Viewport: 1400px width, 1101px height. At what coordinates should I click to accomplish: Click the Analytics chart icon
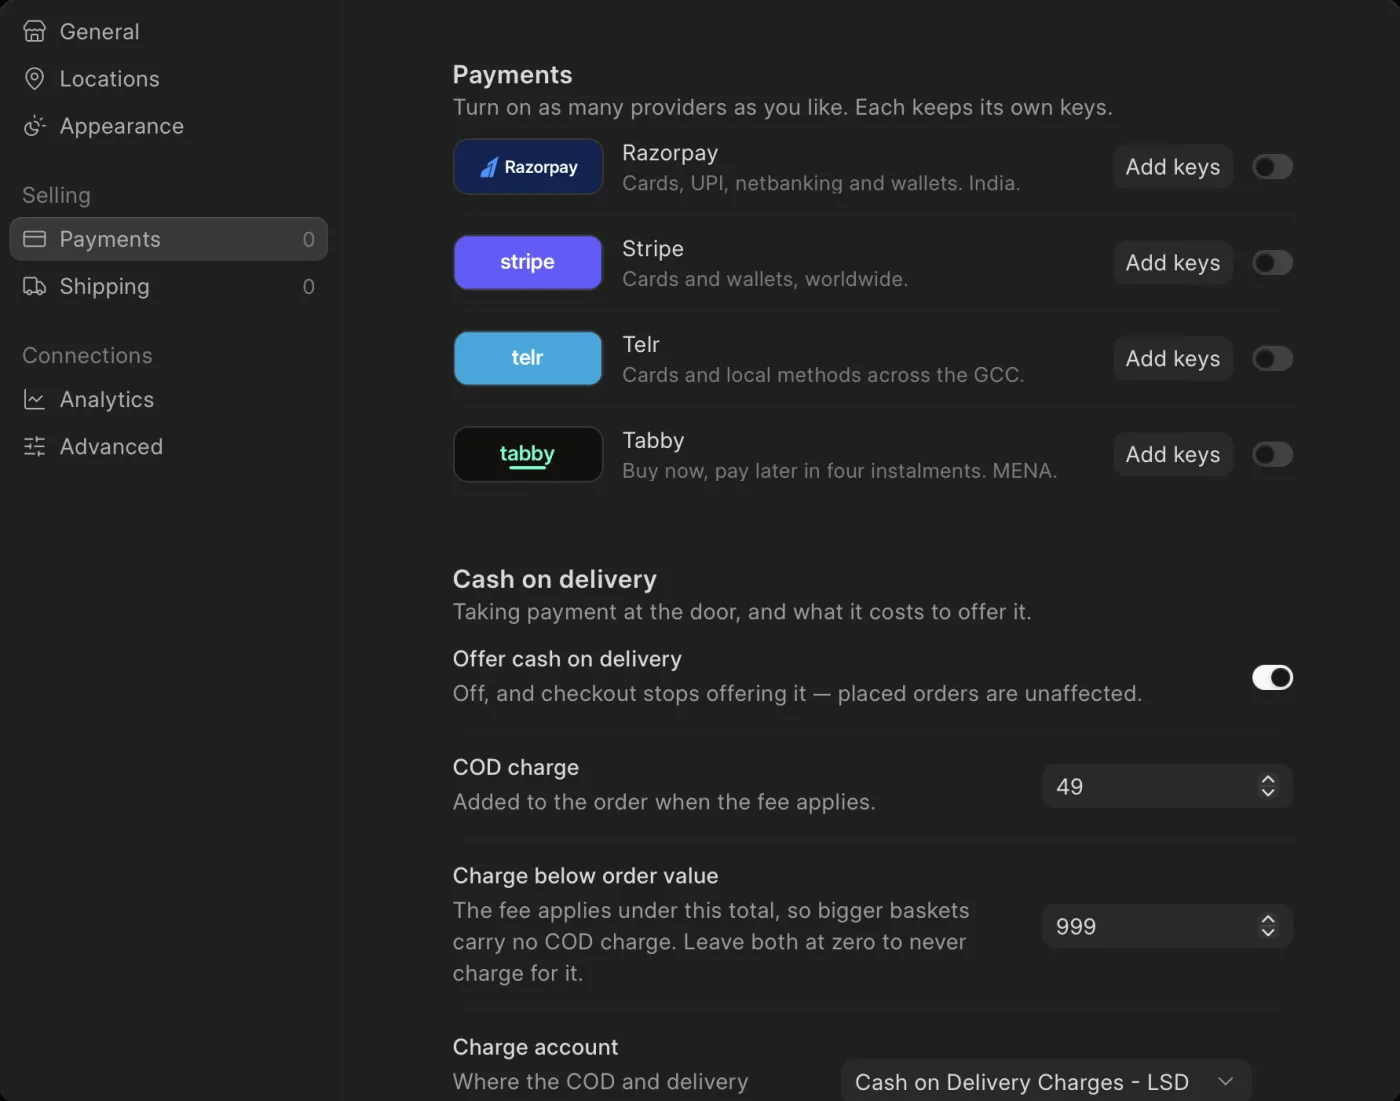[x=34, y=400]
